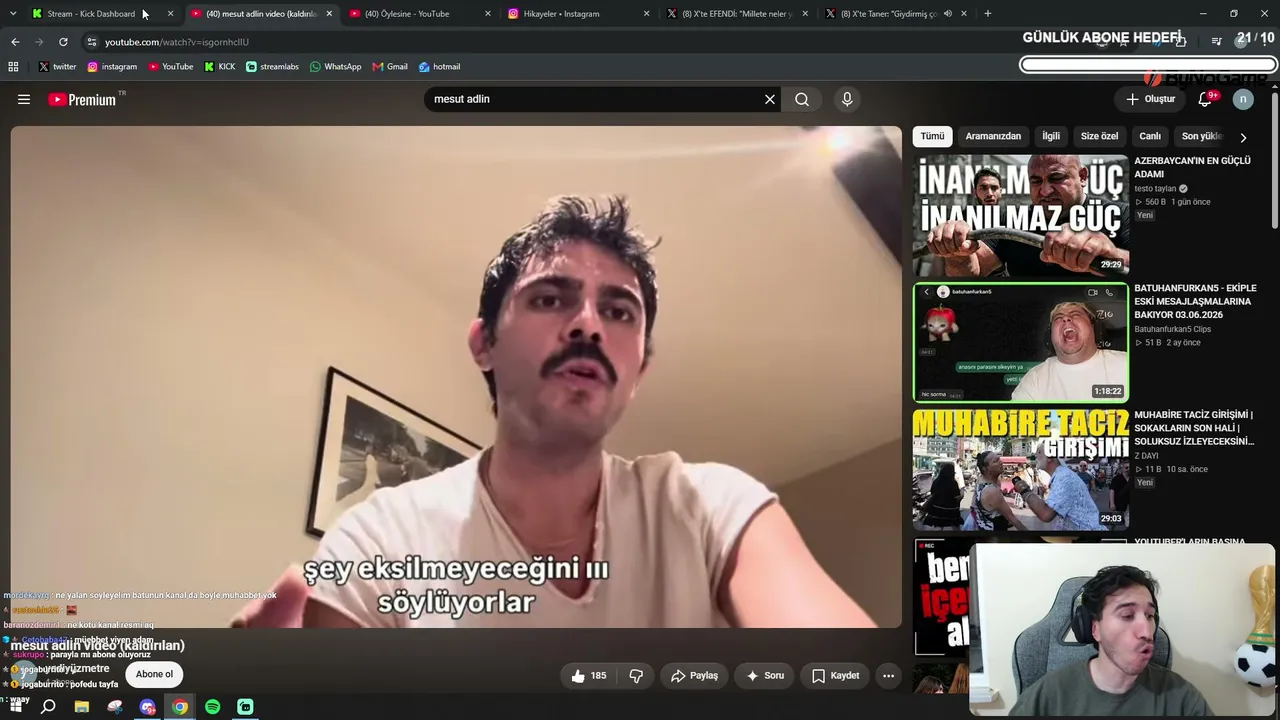This screenshot has height=720, width=1280.
Task: Click the magnifier search button
Action: [x=802, y=99]
